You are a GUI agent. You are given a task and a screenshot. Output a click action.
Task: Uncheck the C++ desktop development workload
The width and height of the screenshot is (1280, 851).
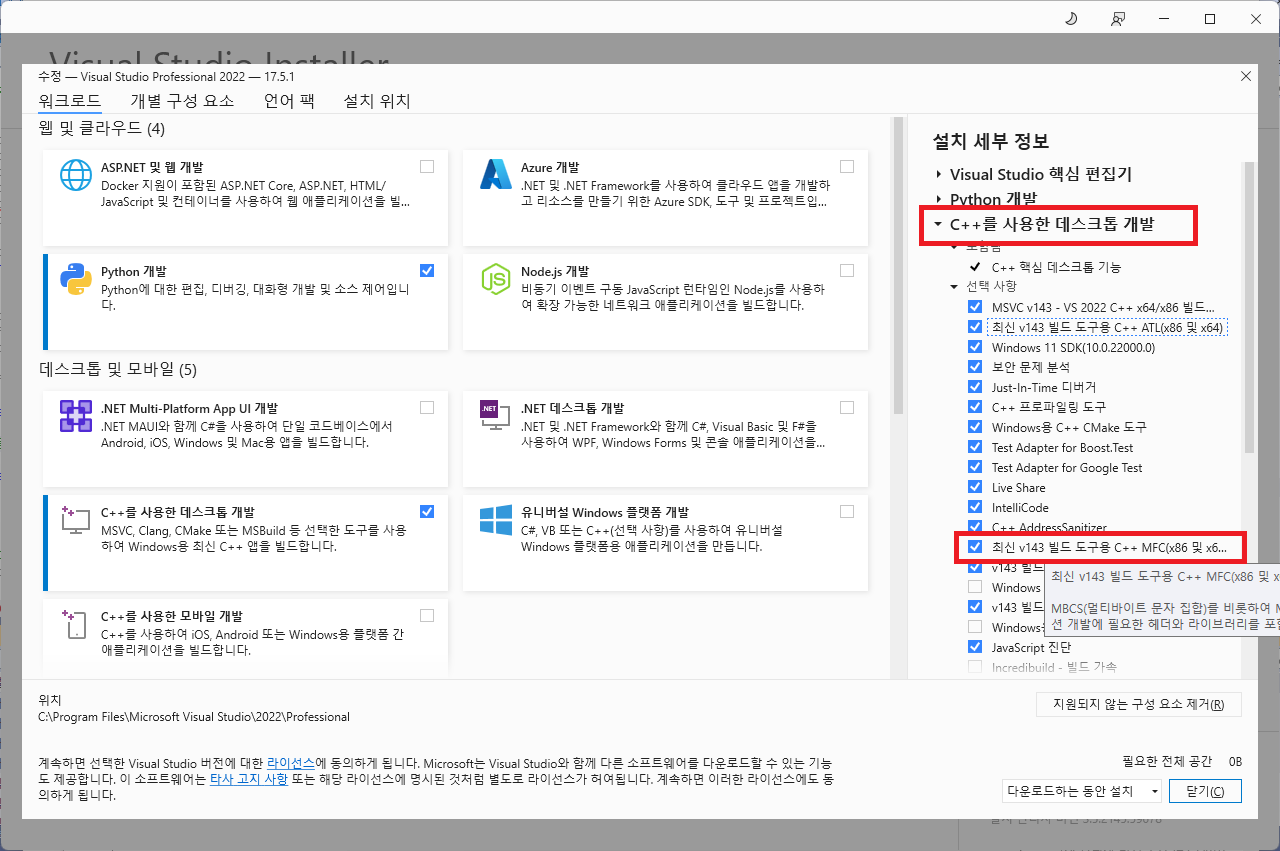[x=427, y=511]
